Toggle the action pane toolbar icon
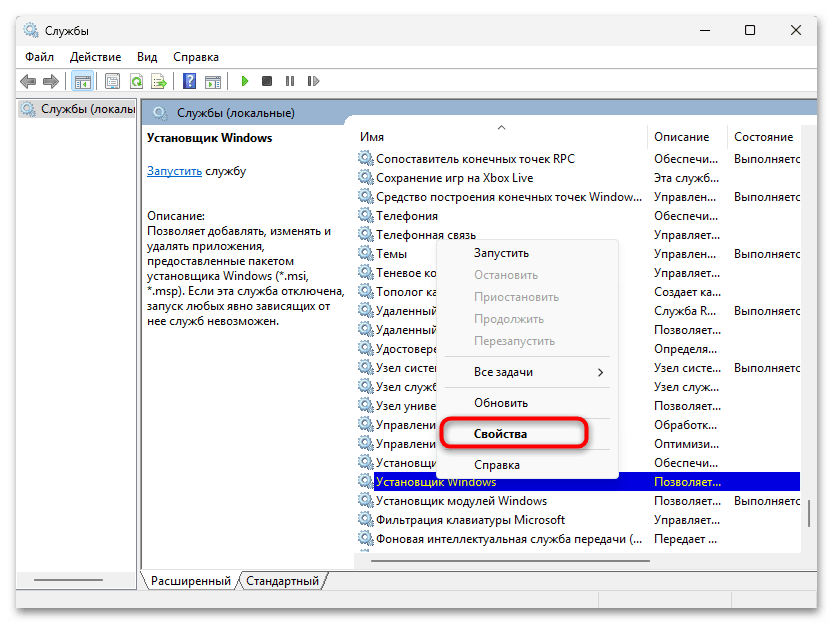This screenshot has height=624, width=833. point(213,81)
